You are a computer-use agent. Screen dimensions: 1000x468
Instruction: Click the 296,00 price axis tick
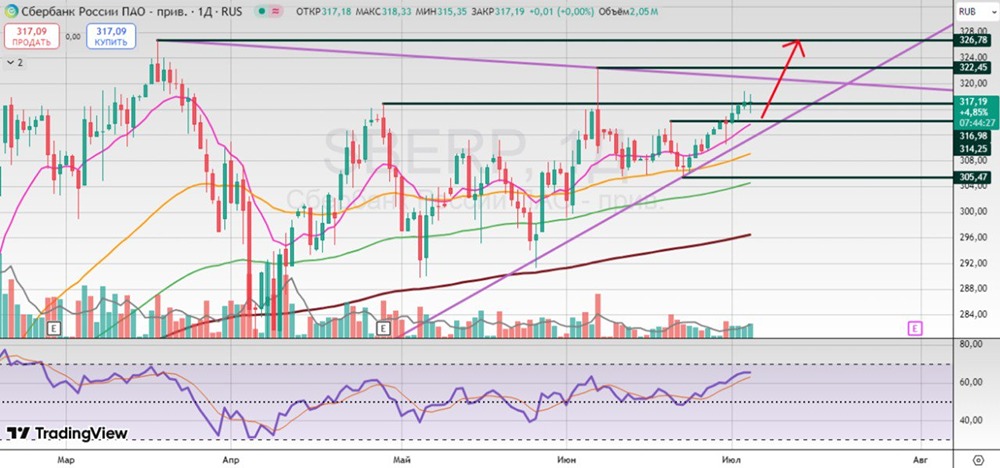click(972, 237)
